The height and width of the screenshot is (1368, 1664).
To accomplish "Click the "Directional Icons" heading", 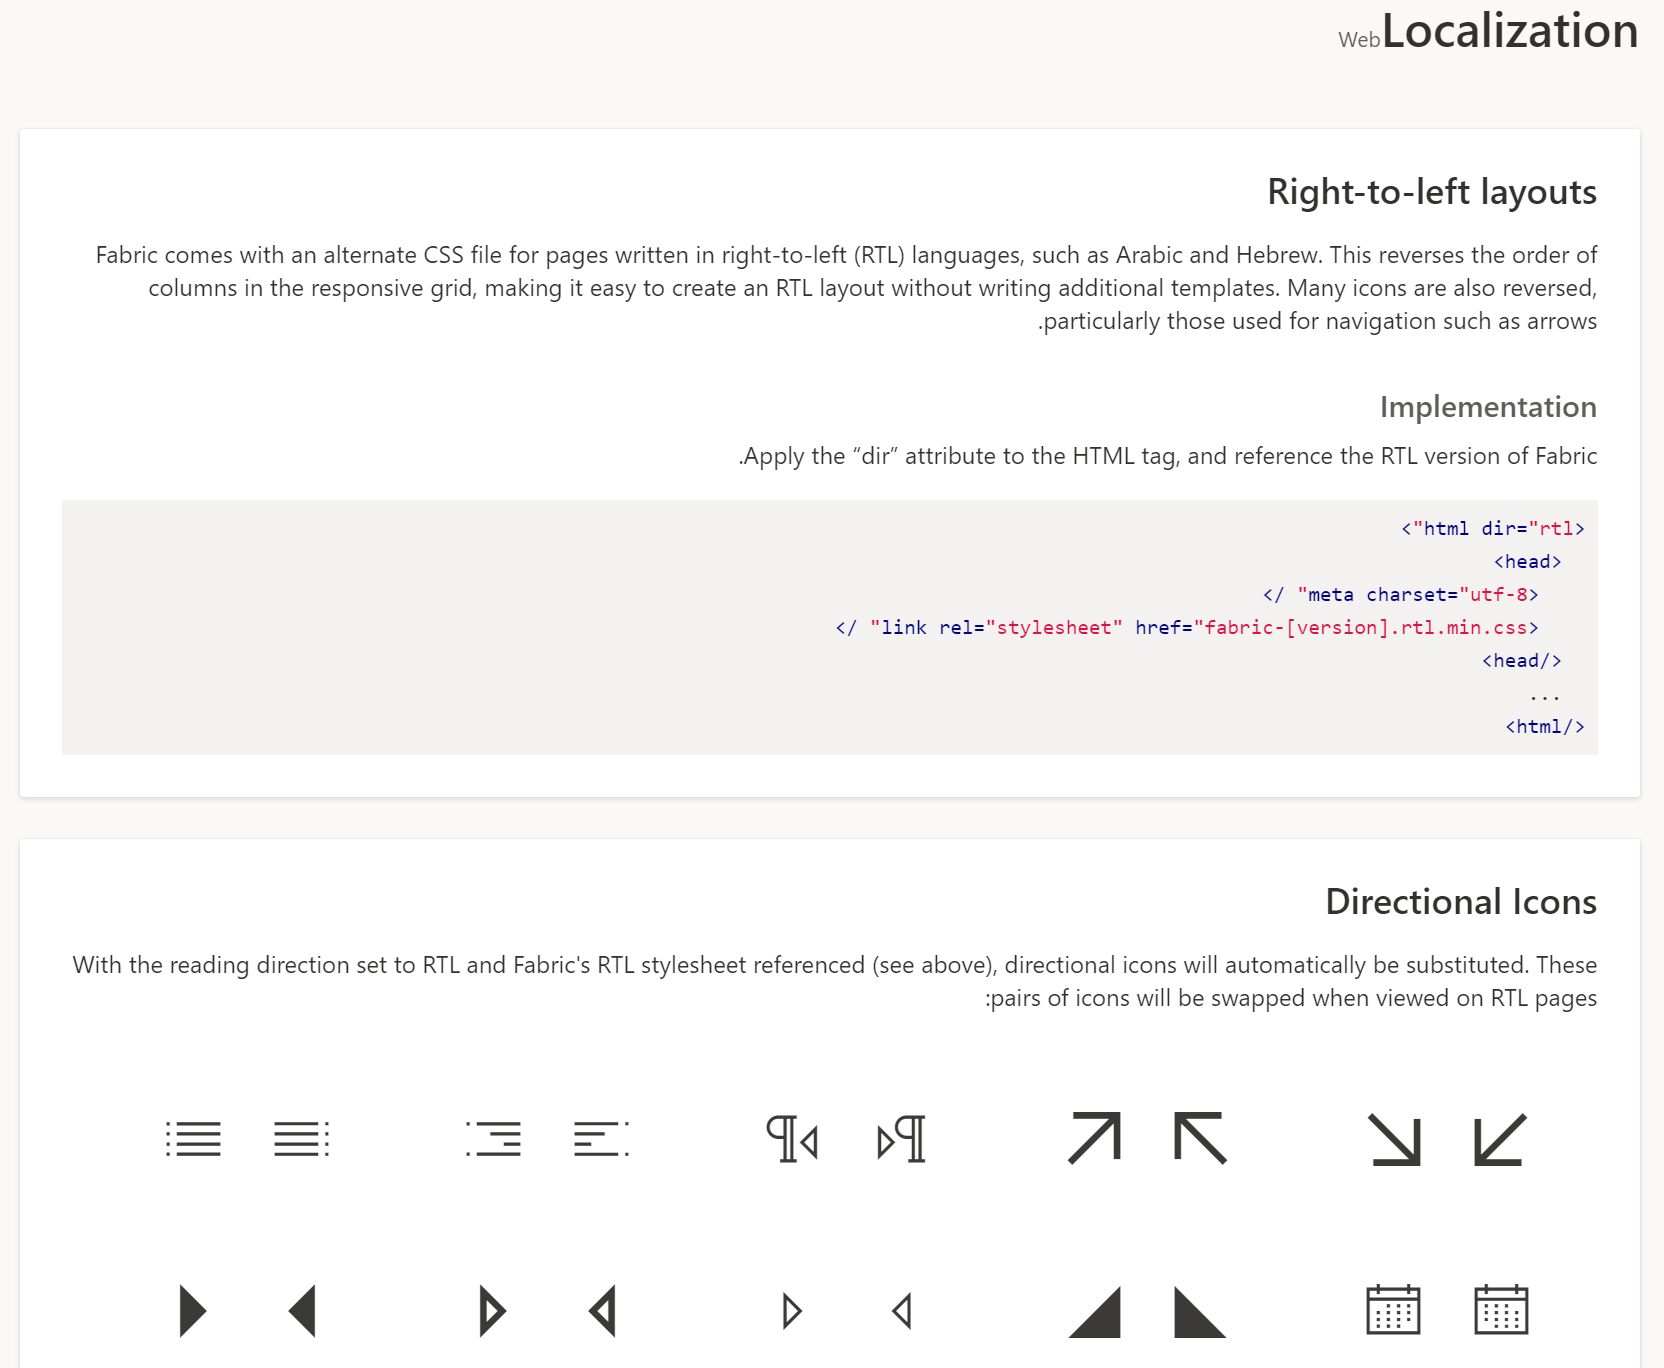I will point(1461,902).
